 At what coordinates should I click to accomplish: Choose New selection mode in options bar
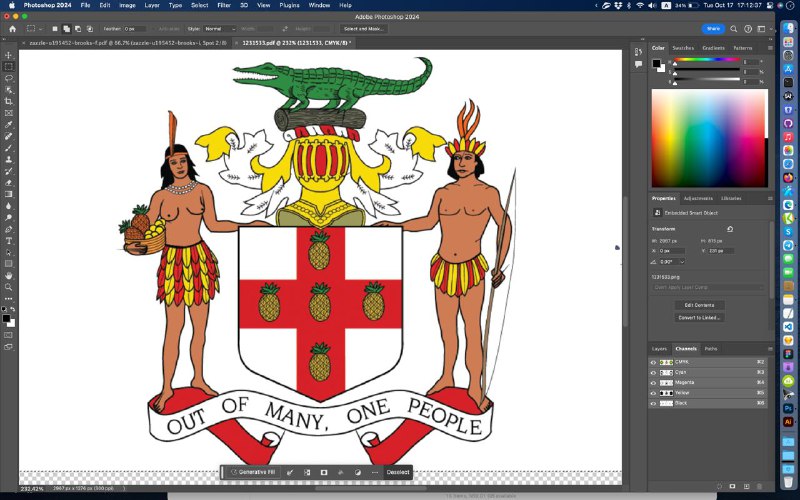point(55,29)
